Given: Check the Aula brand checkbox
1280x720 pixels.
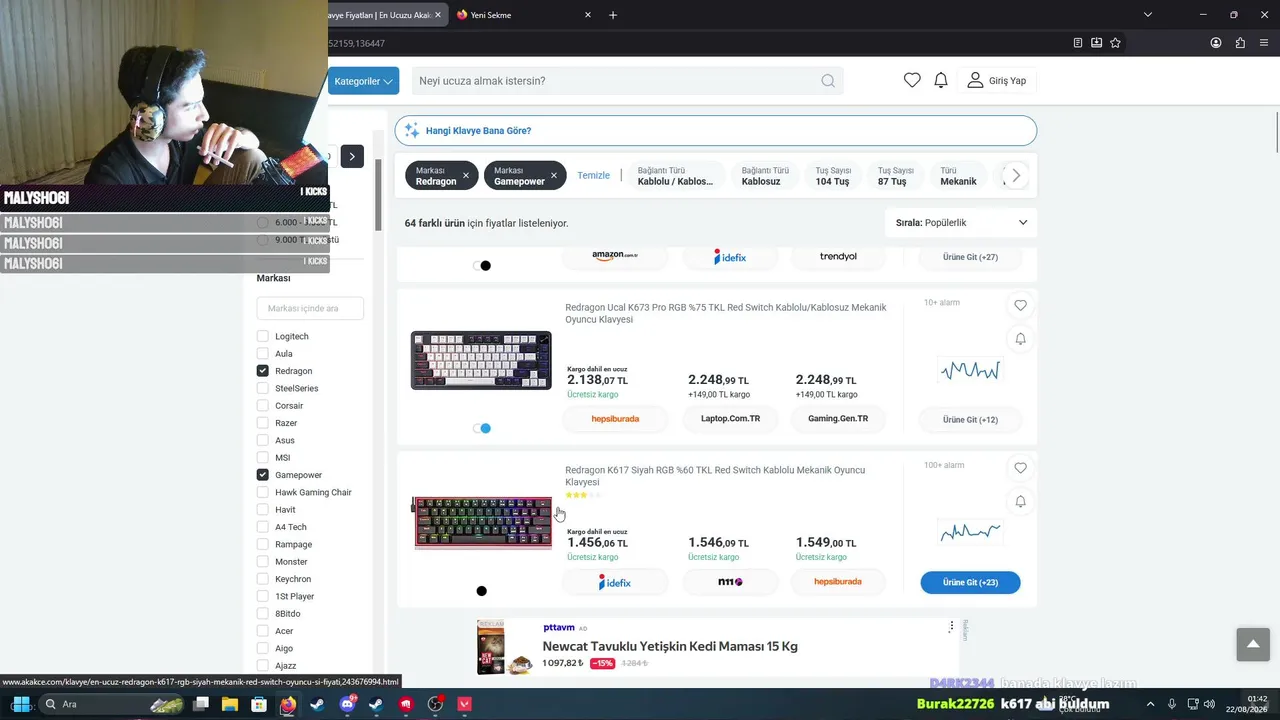Looking at the screenshot, I should coord(263,354).
